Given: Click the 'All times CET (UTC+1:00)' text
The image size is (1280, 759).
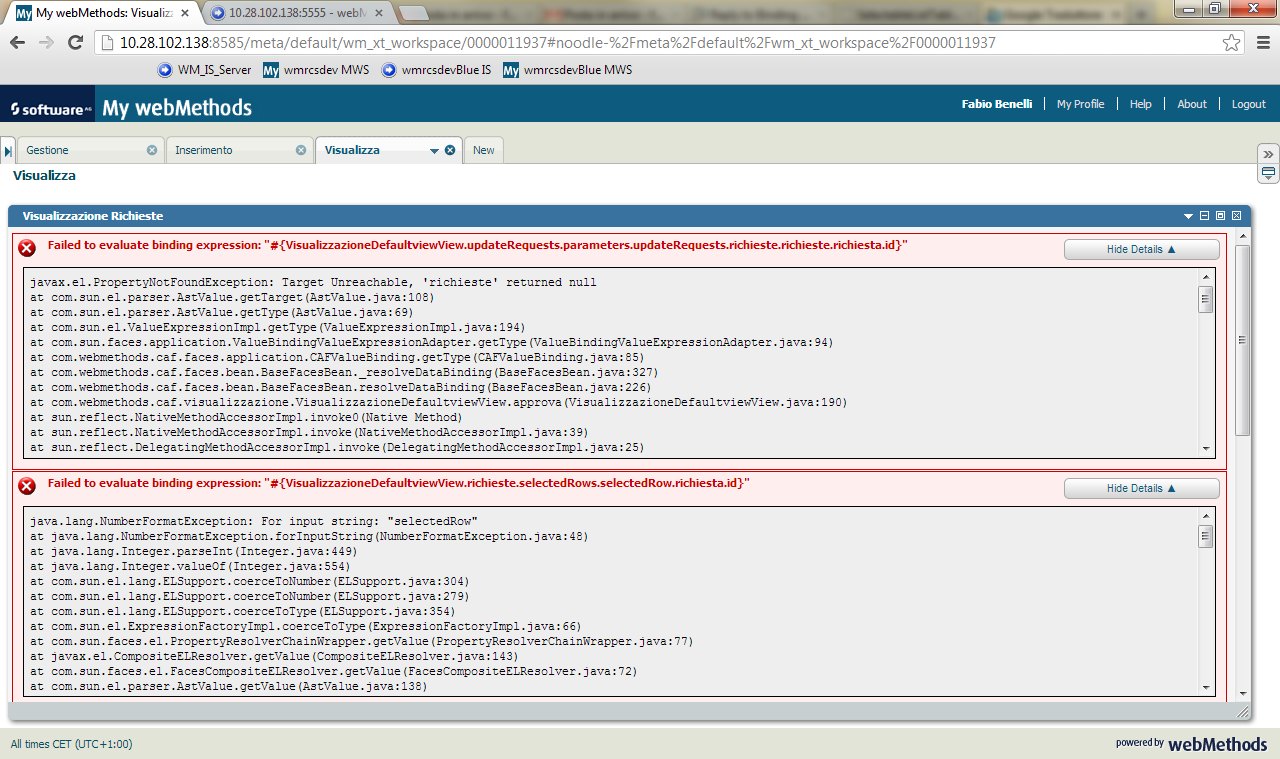Looking at the screenshot, I should 71,744.
